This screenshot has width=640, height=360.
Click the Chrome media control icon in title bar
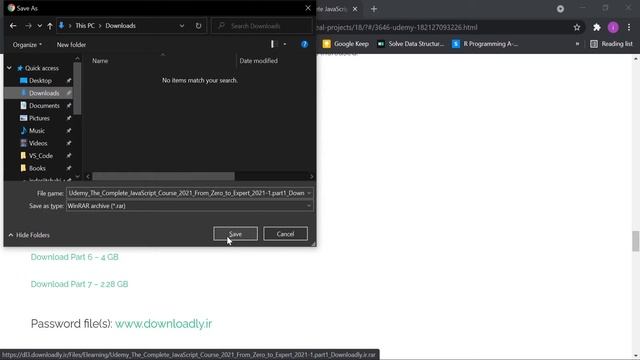coord(560,9)
